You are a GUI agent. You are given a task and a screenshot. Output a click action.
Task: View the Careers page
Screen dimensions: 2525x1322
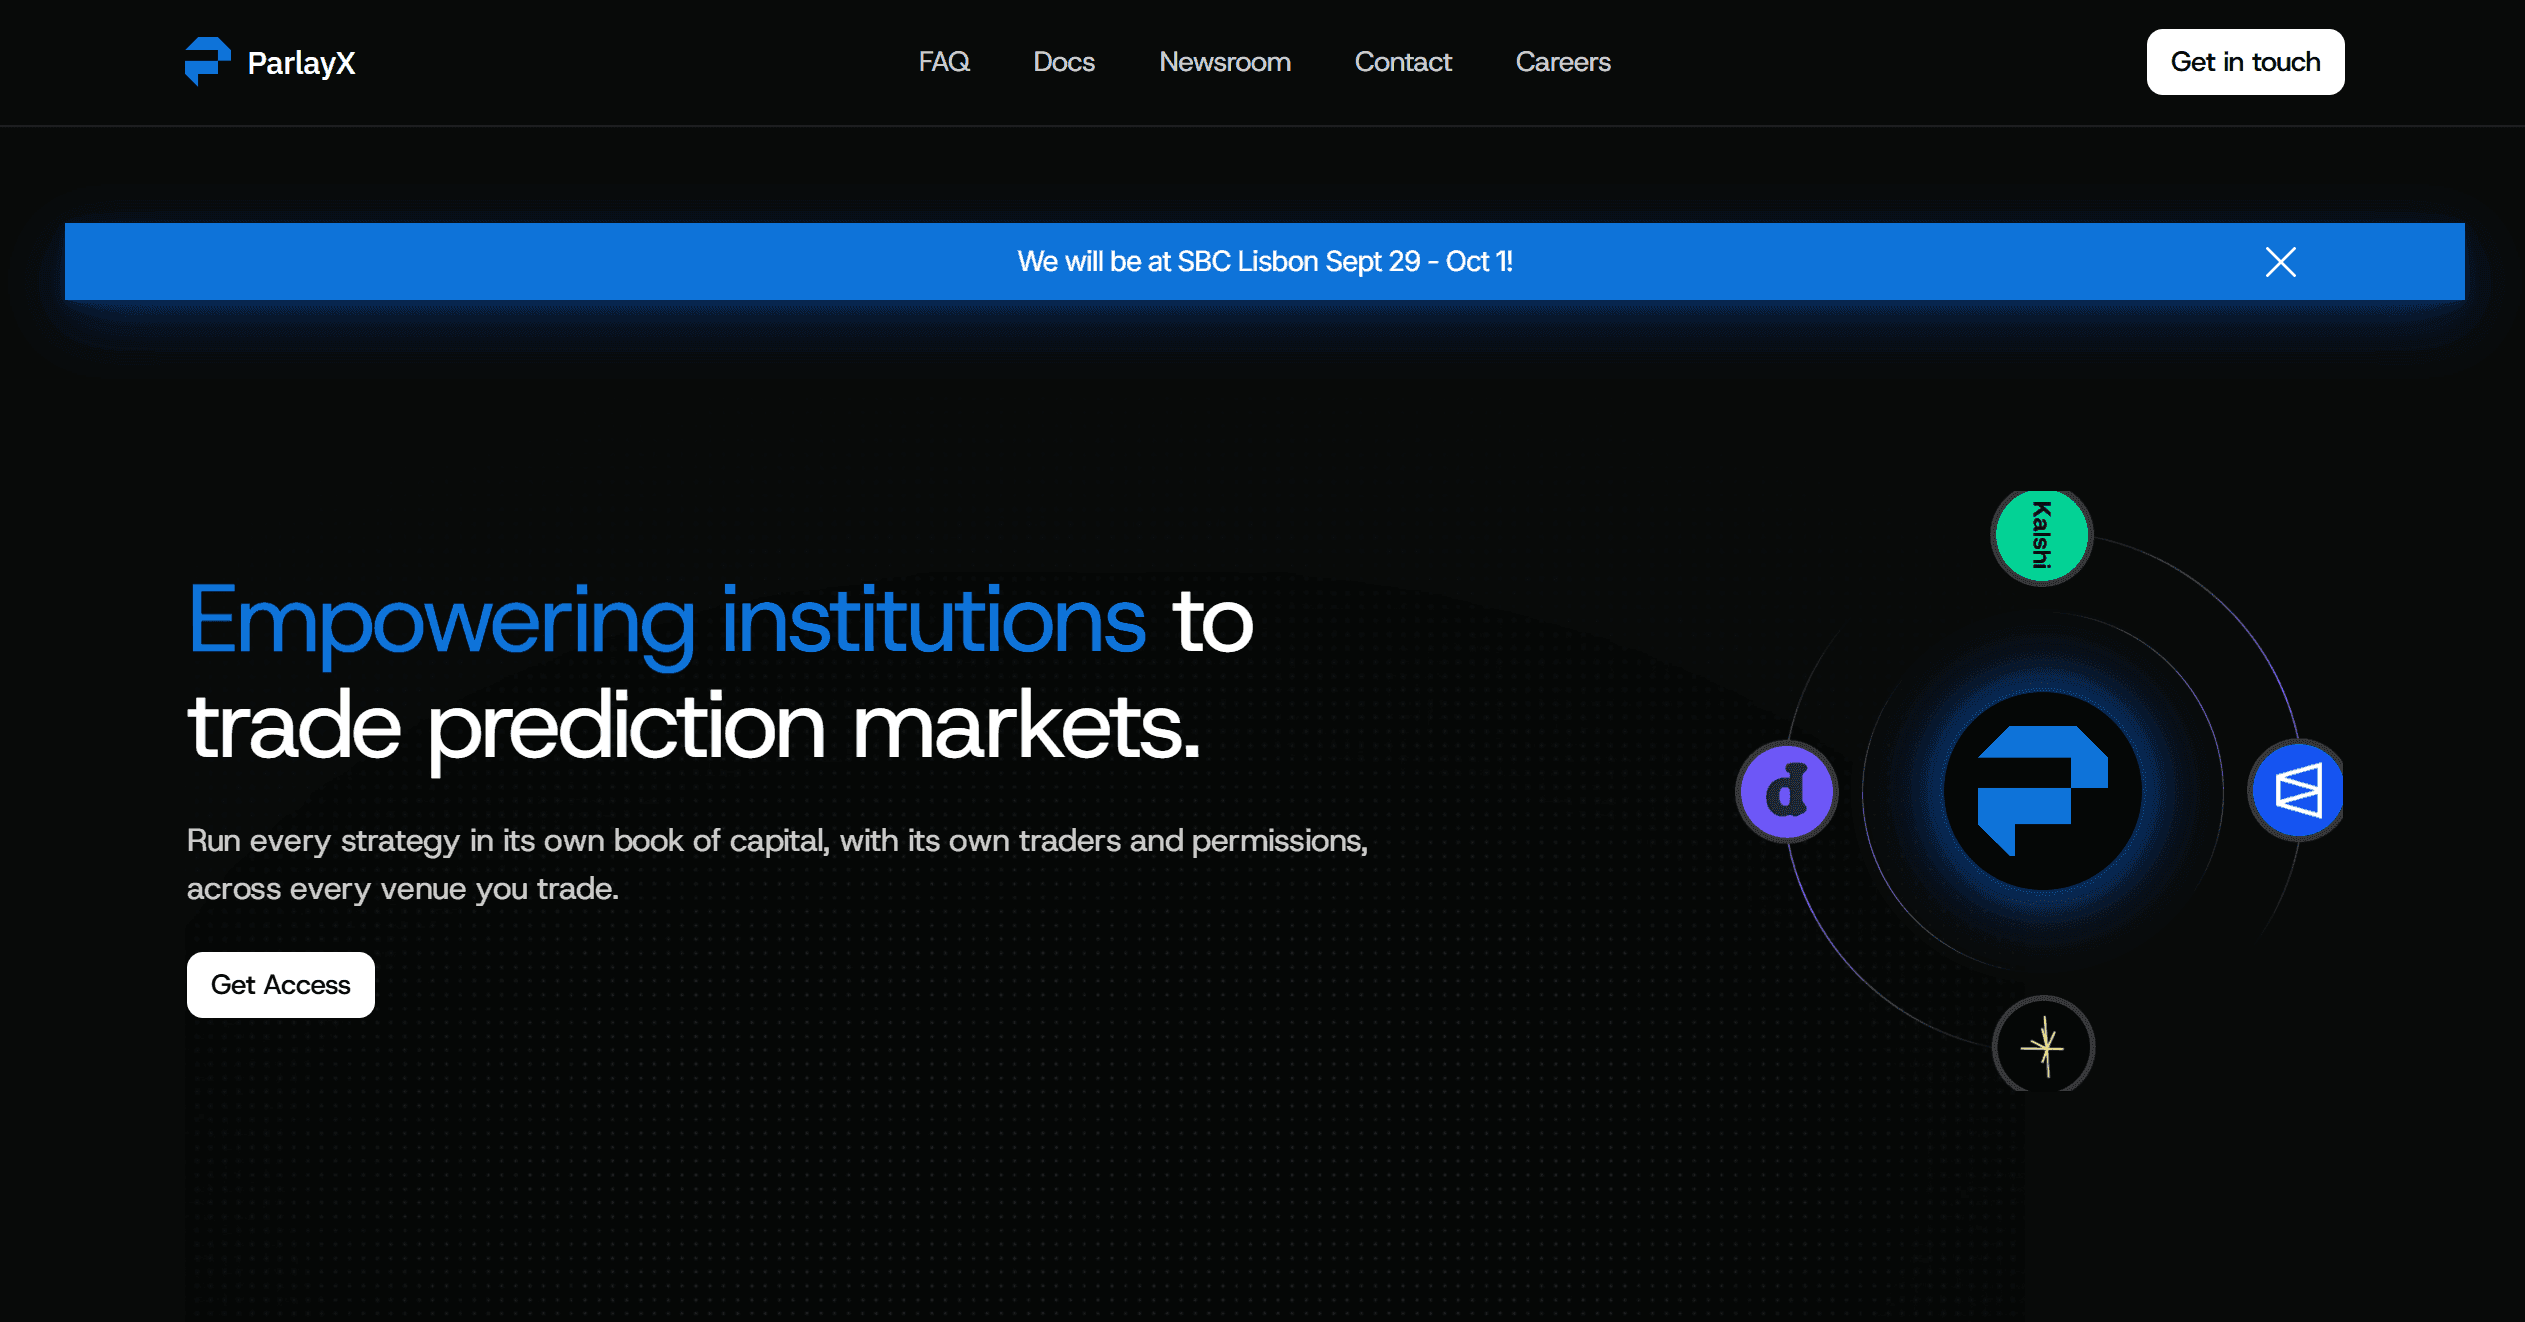pyautogui.click(x=1563, y=62)
